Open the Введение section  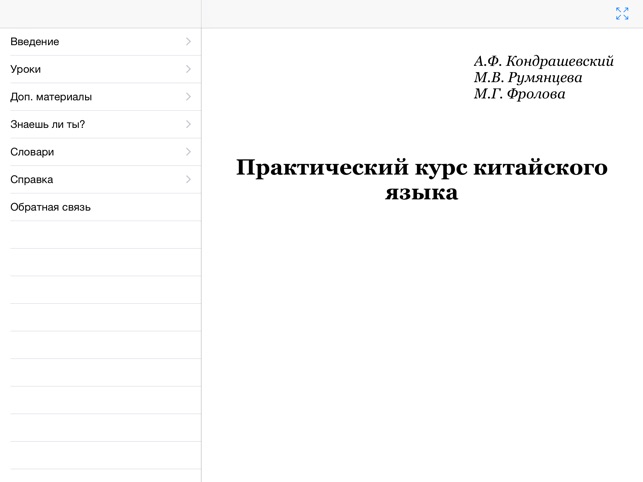point(100,42)
